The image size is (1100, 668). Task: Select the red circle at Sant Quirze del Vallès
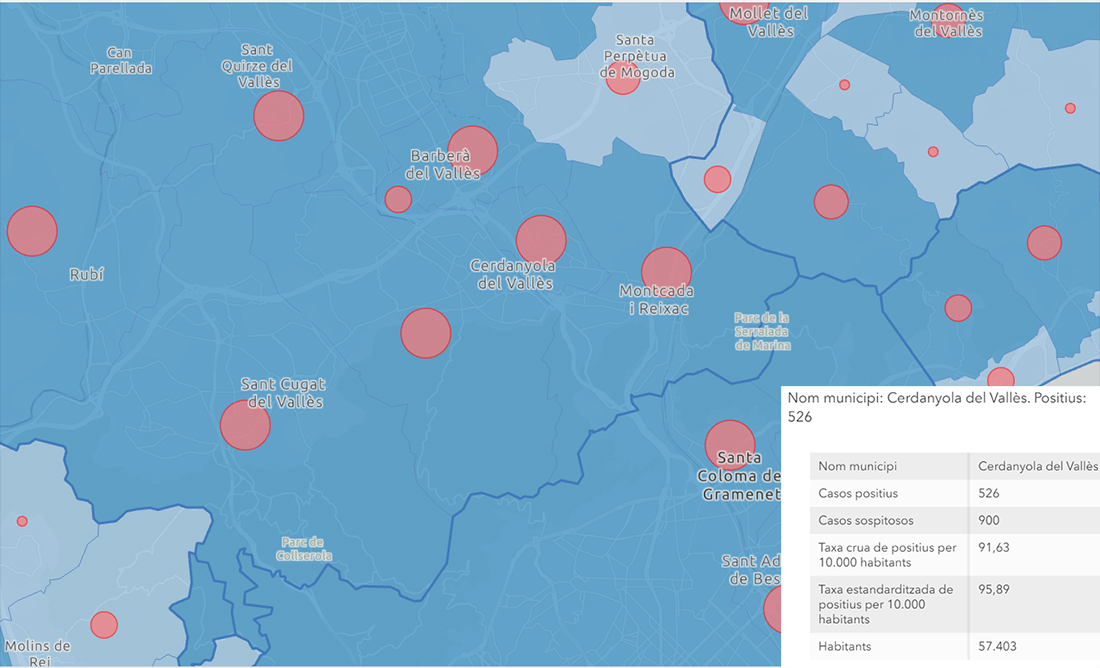pos(279,116)
